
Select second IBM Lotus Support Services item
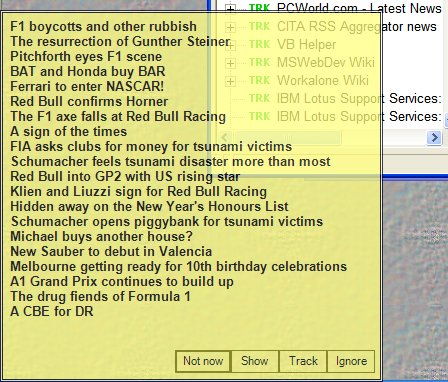click(359, 116)
